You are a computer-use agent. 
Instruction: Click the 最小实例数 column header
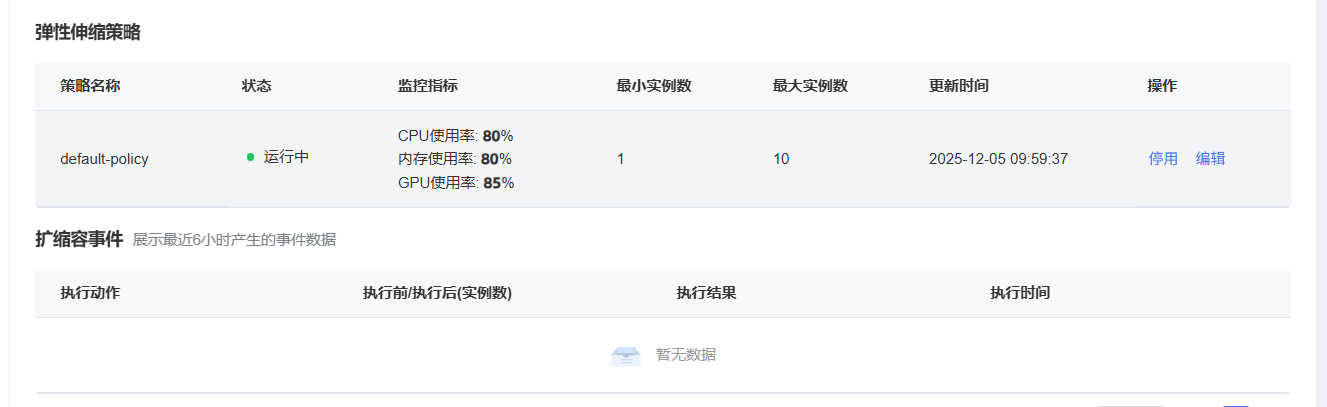point(654,86)
